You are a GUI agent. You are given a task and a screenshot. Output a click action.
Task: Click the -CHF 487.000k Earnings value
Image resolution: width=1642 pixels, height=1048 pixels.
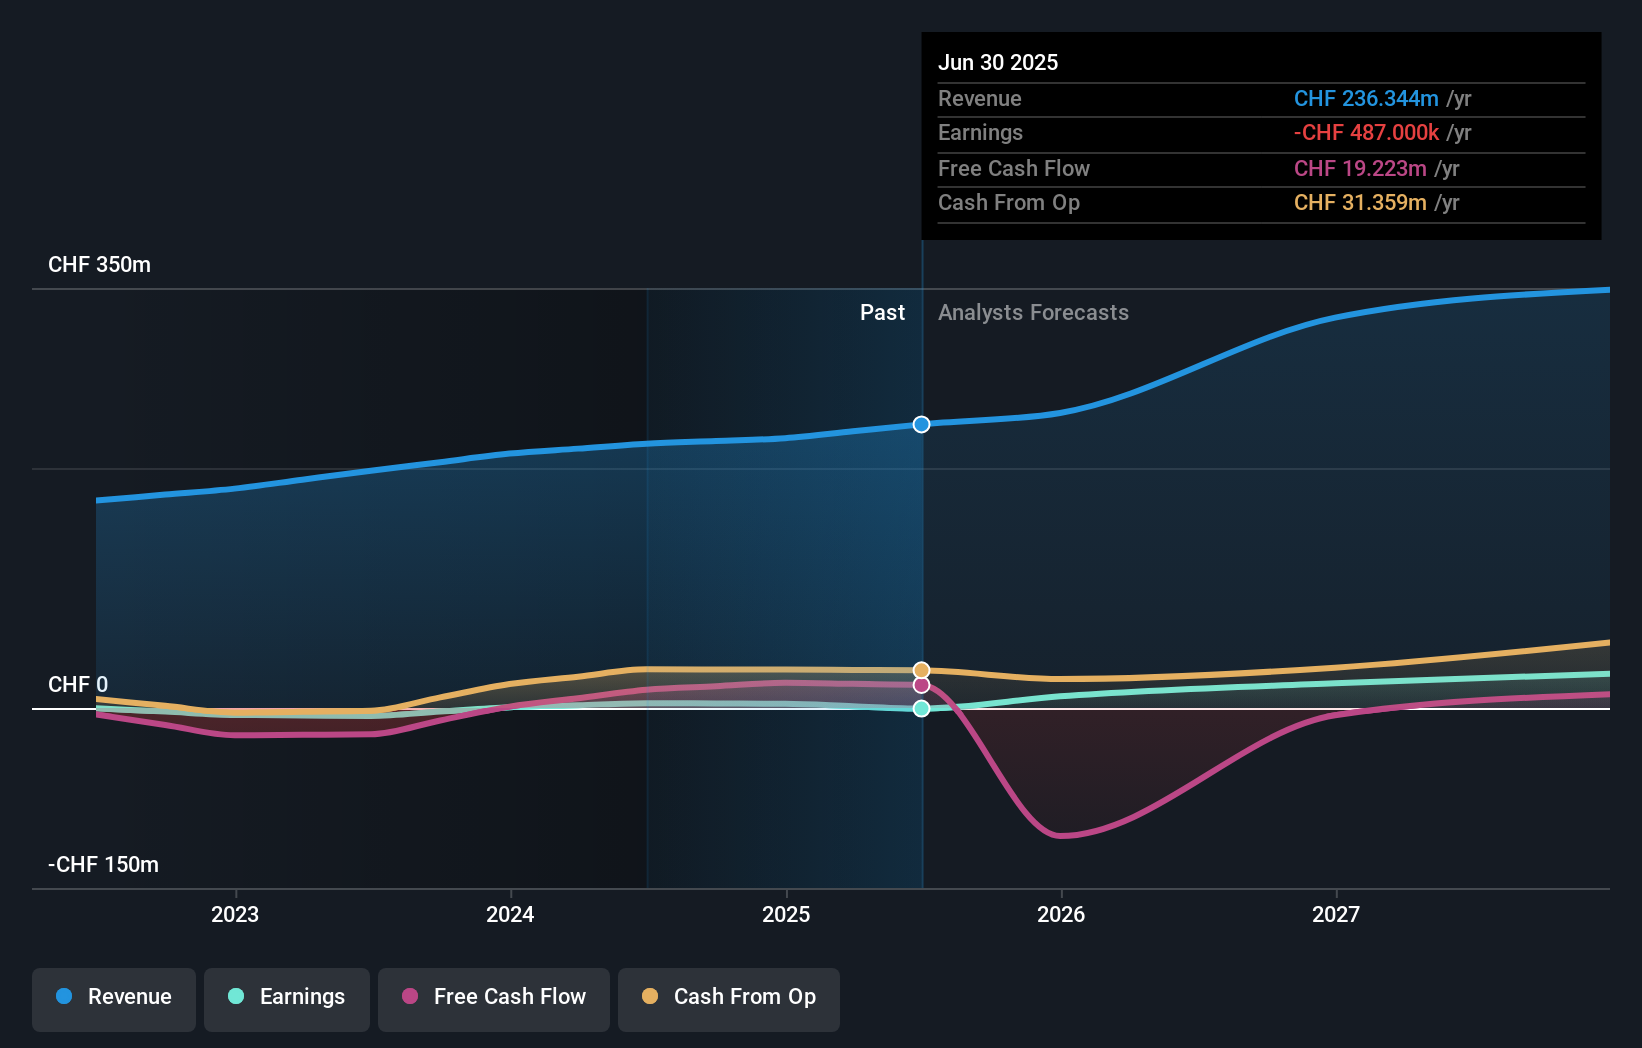(x=1366, y=132)
